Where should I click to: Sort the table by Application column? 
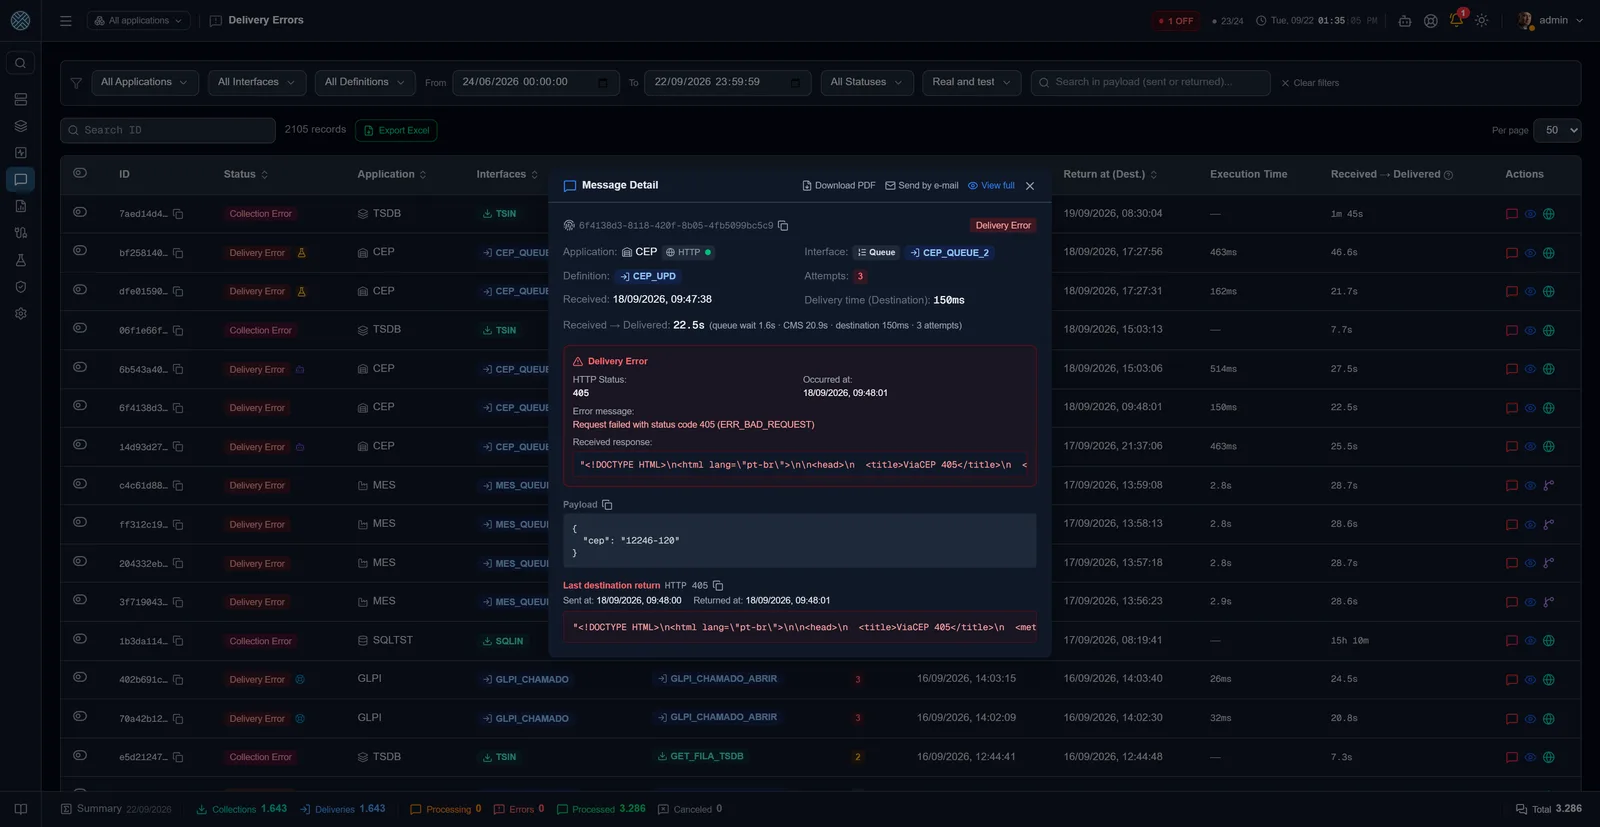[392, 174]
